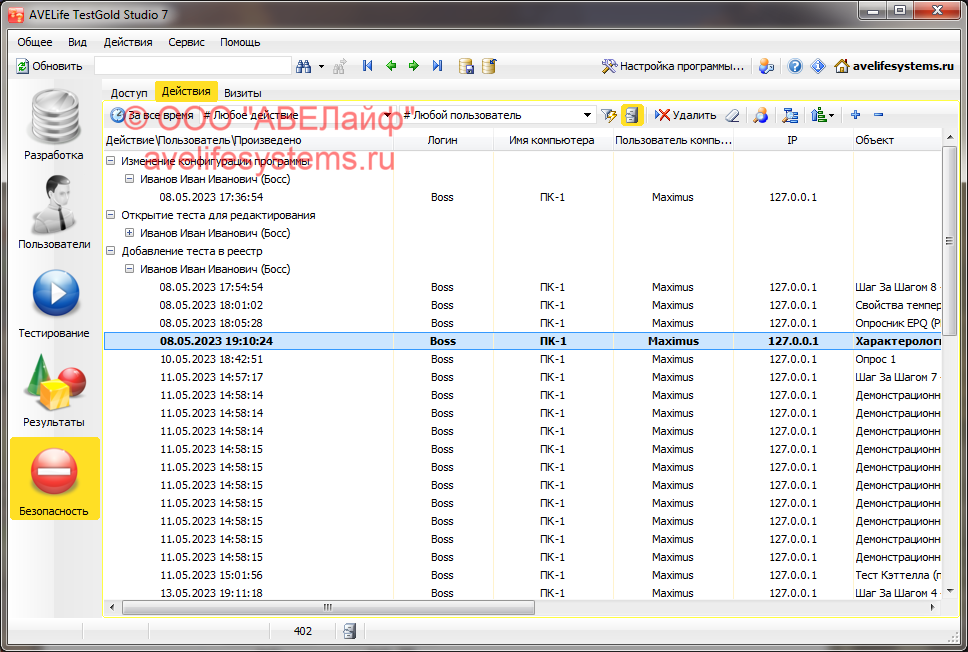The width and height of the screenshot is (968, 652).
Task: Collapse the Изменение конфигурации программы group
Action: 111,161
